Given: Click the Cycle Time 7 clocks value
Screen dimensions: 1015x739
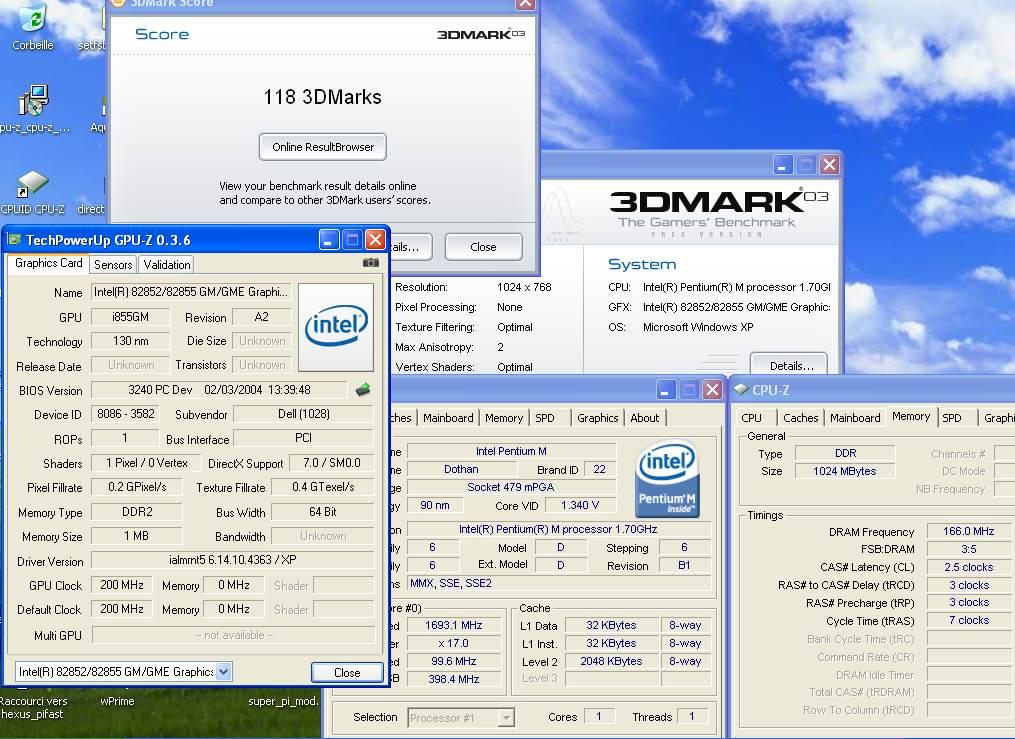Looking at the screenshot, I should (x=968, y=621).
